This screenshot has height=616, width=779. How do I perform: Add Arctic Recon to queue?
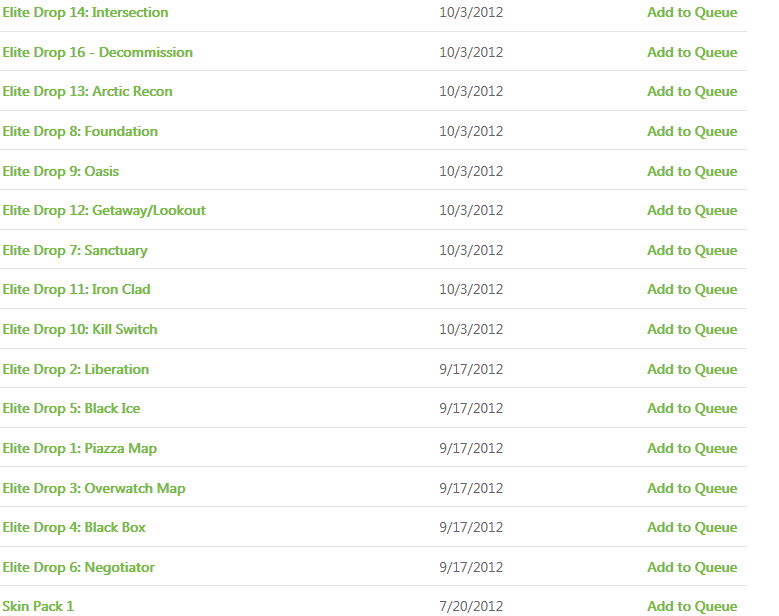(692, 91)
